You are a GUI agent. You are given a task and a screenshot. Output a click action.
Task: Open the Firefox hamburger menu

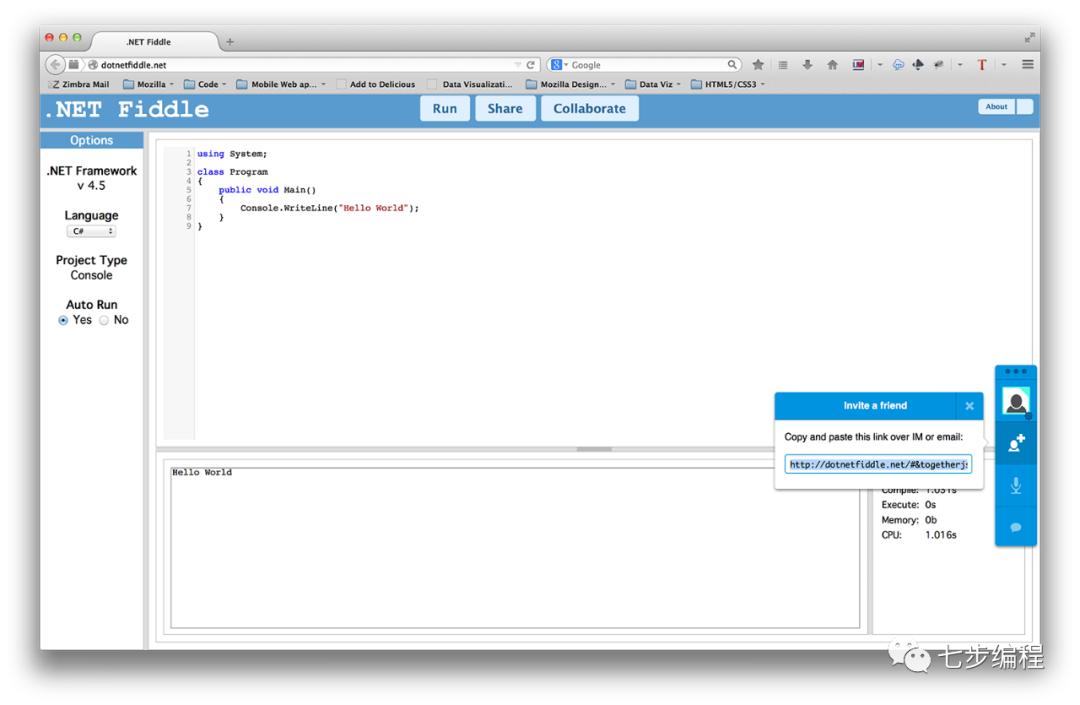point(1028,65)
